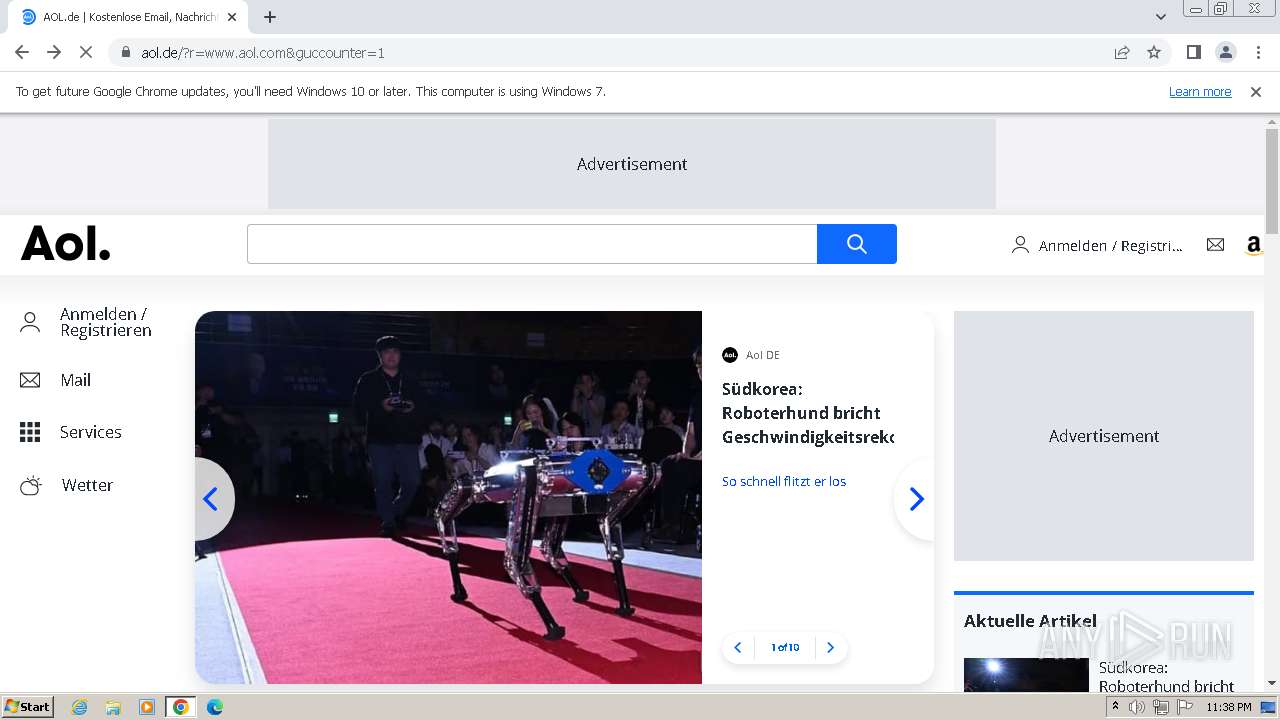Open Internet Explorer from taskbar
The height and width of the screenshot is (720, 1280).
(x=80, y=707)
